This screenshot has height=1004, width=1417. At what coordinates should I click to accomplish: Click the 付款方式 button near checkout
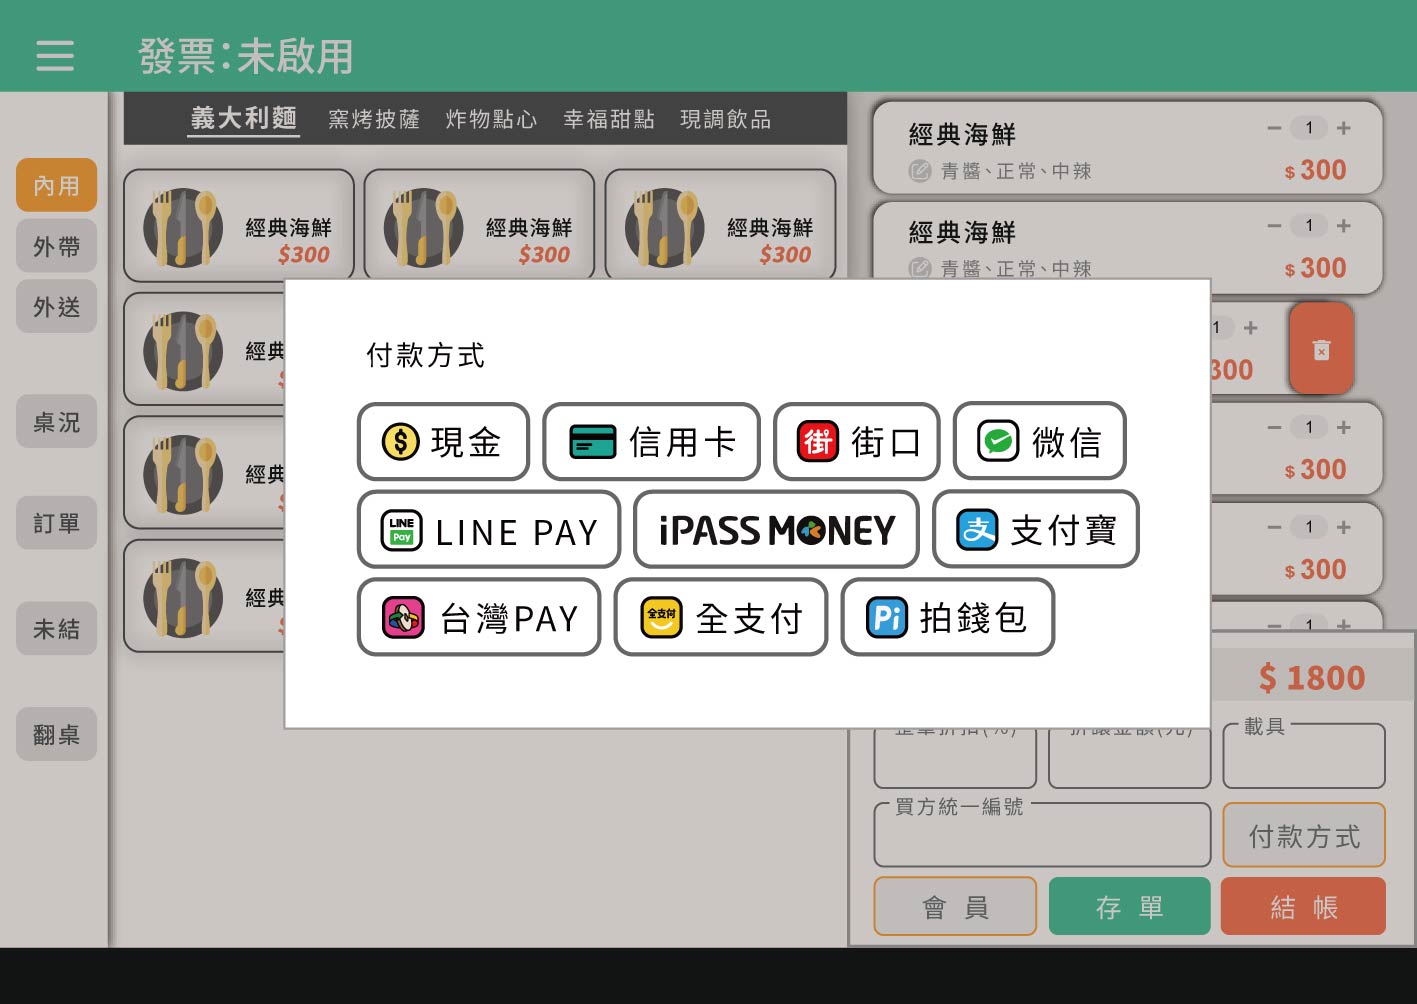(x=1304, y=835)
